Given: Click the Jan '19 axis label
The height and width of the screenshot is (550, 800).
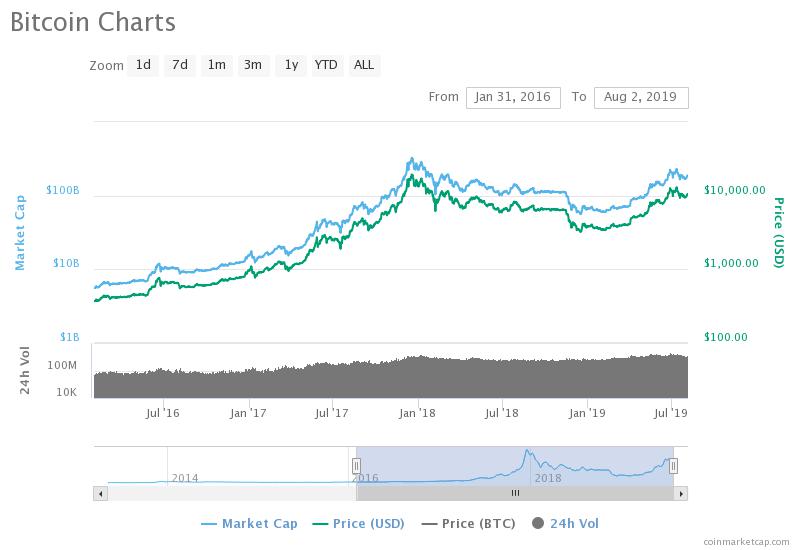Looking at the screenshot, I should tap(587, 413).
